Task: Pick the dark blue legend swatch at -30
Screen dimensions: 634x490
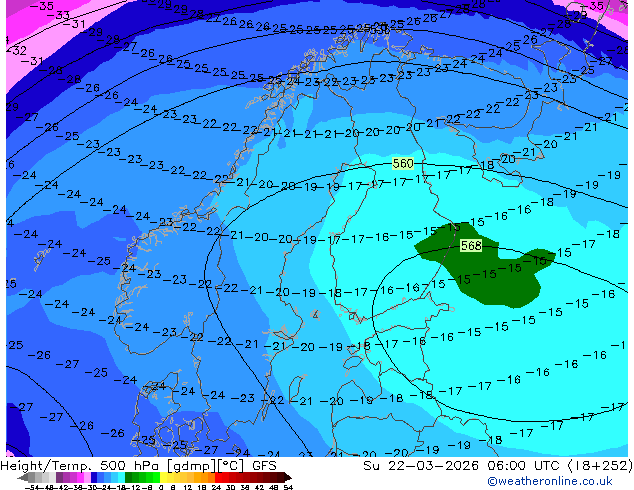Action: 94,477
